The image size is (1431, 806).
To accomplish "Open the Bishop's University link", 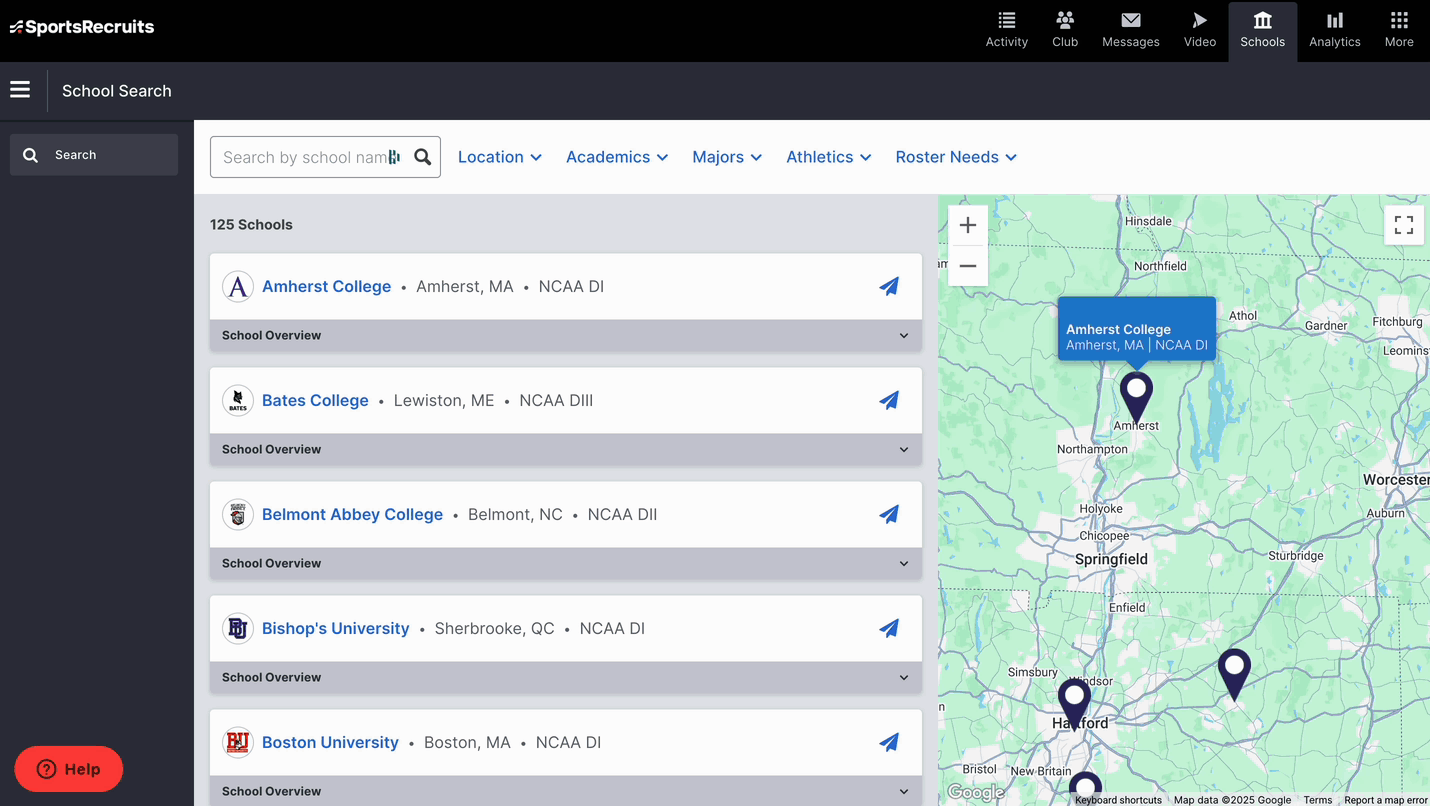I will tap(335, 628).
